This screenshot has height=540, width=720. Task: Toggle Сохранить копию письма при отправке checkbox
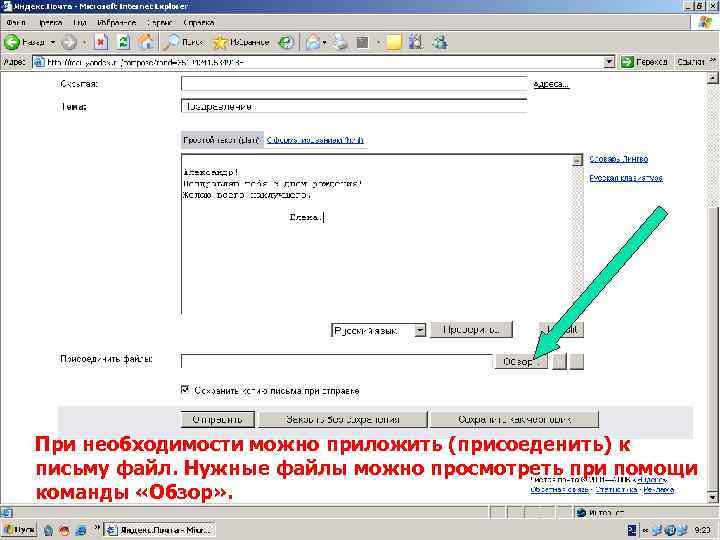point(185,390)
